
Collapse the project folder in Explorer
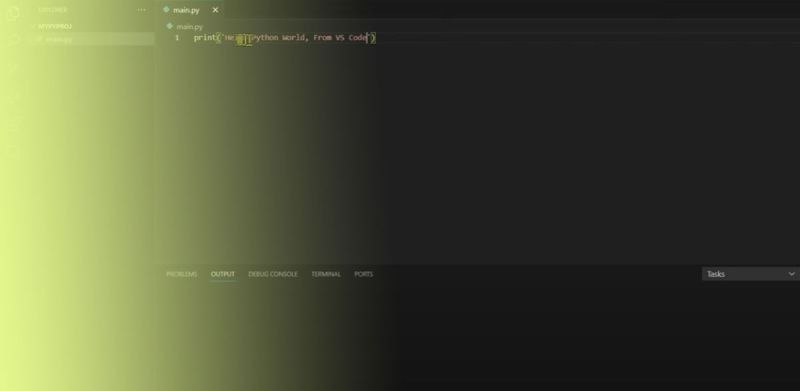[x=55, y=27]
